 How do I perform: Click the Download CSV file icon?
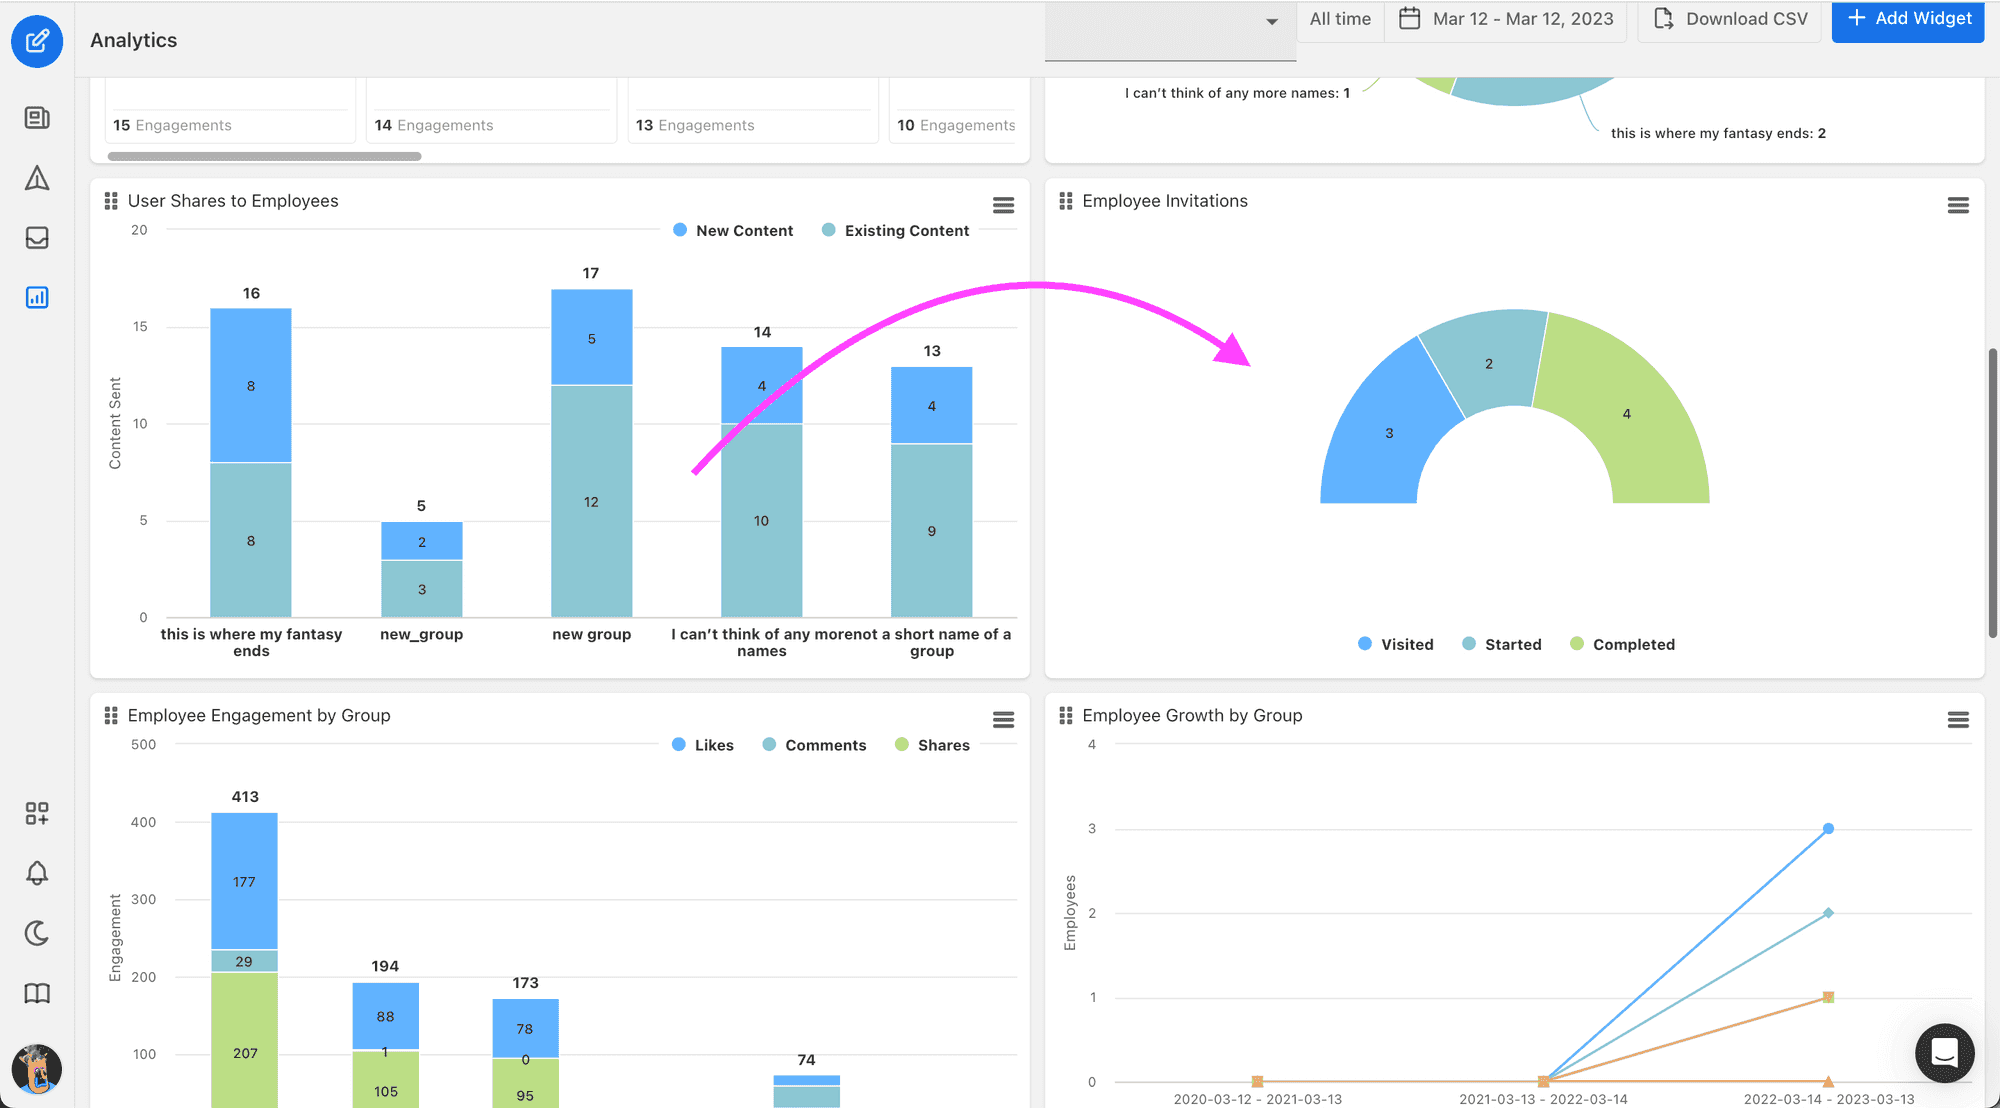coord(1663,18)
